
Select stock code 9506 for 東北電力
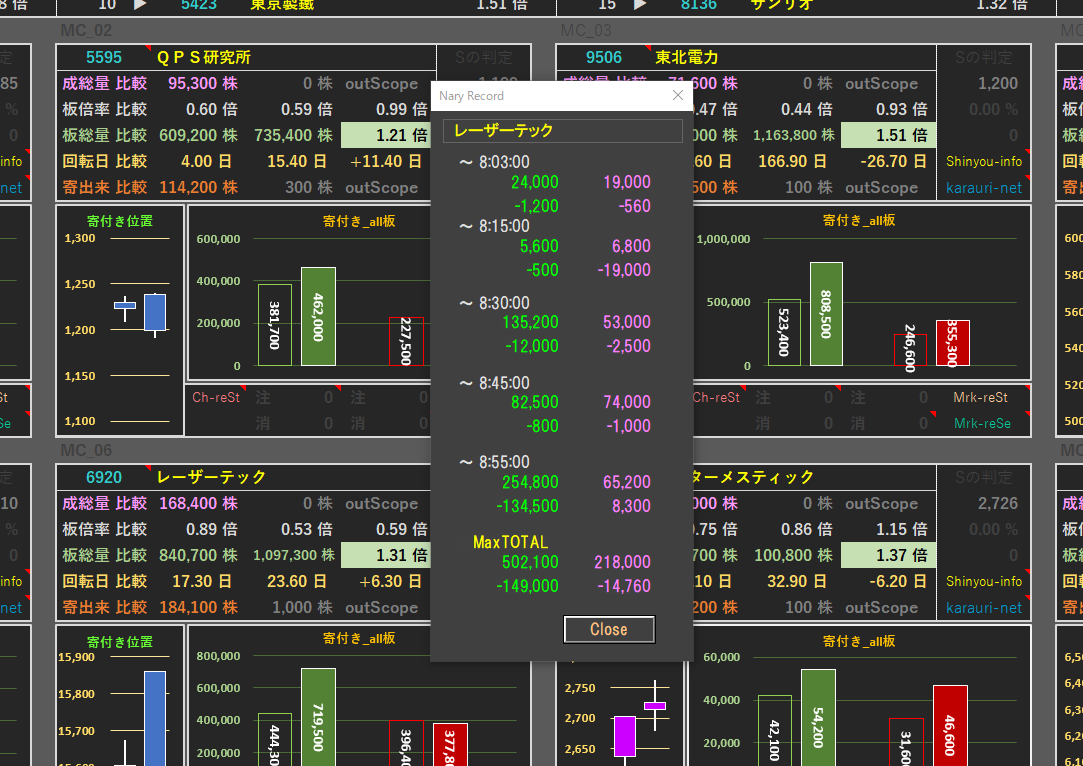[604, 58]
